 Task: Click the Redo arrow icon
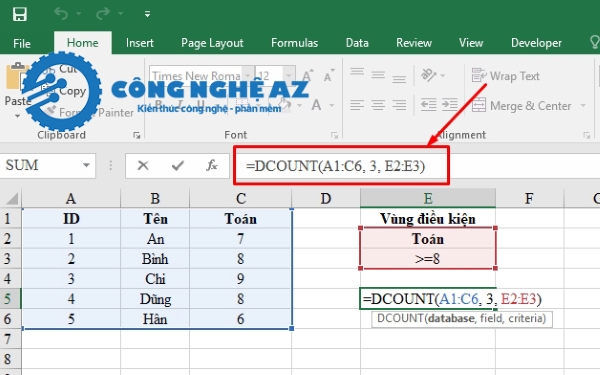(x=103, y=14)
